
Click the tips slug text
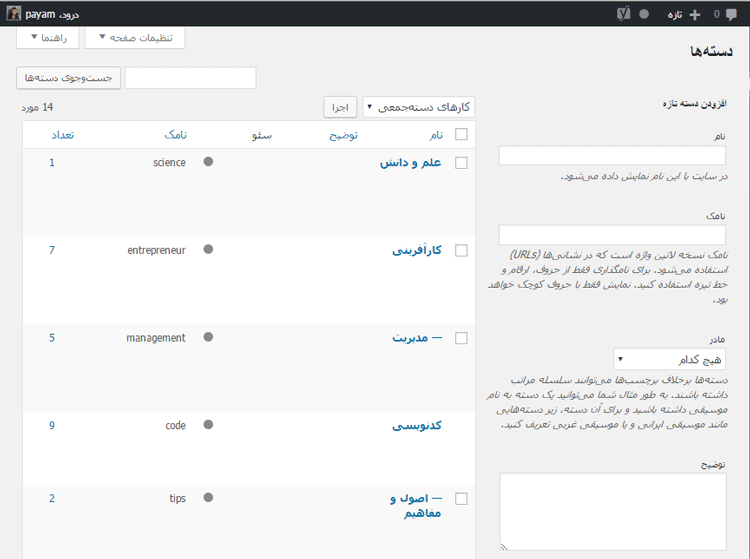point(177,498)
